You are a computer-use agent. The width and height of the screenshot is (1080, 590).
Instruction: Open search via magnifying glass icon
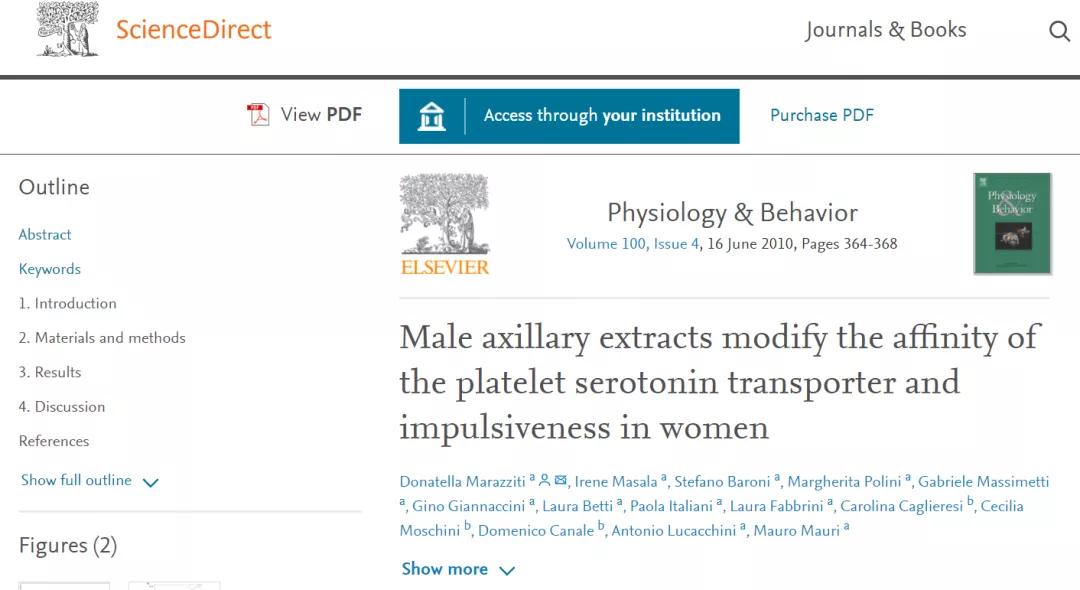1059,31
